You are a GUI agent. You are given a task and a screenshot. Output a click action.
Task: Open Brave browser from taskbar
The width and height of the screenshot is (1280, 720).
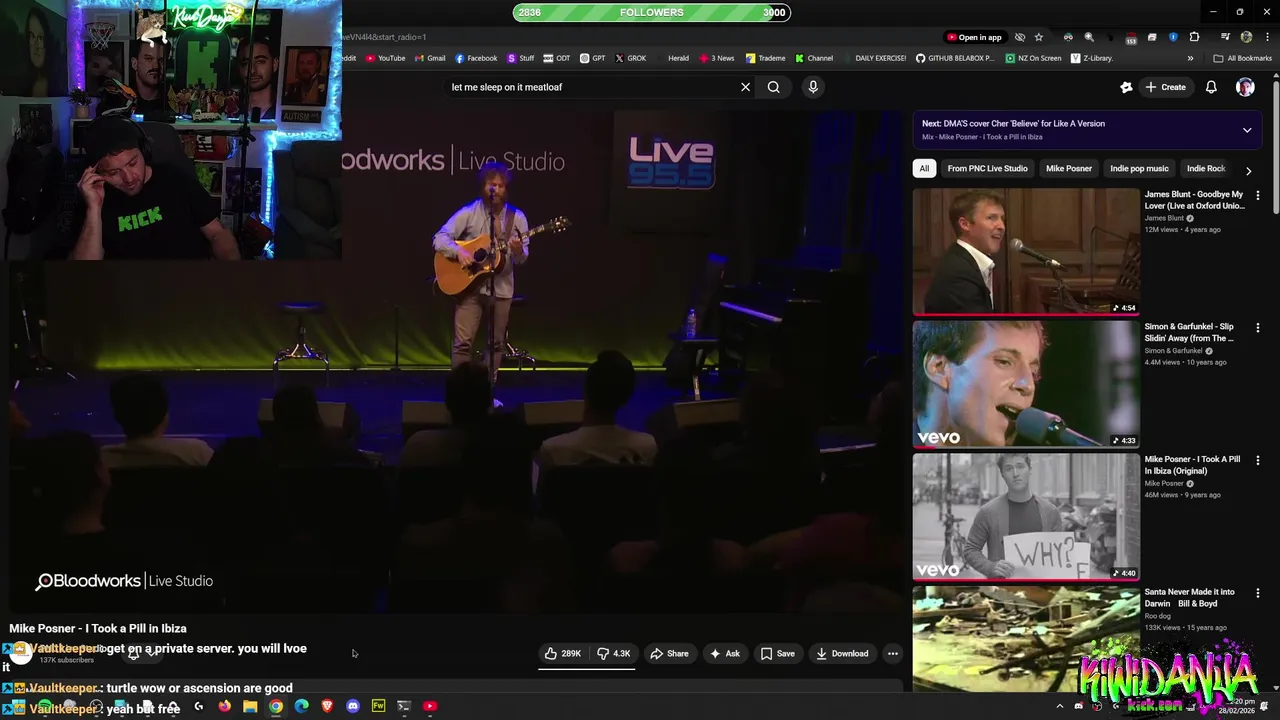pos(327,706)
